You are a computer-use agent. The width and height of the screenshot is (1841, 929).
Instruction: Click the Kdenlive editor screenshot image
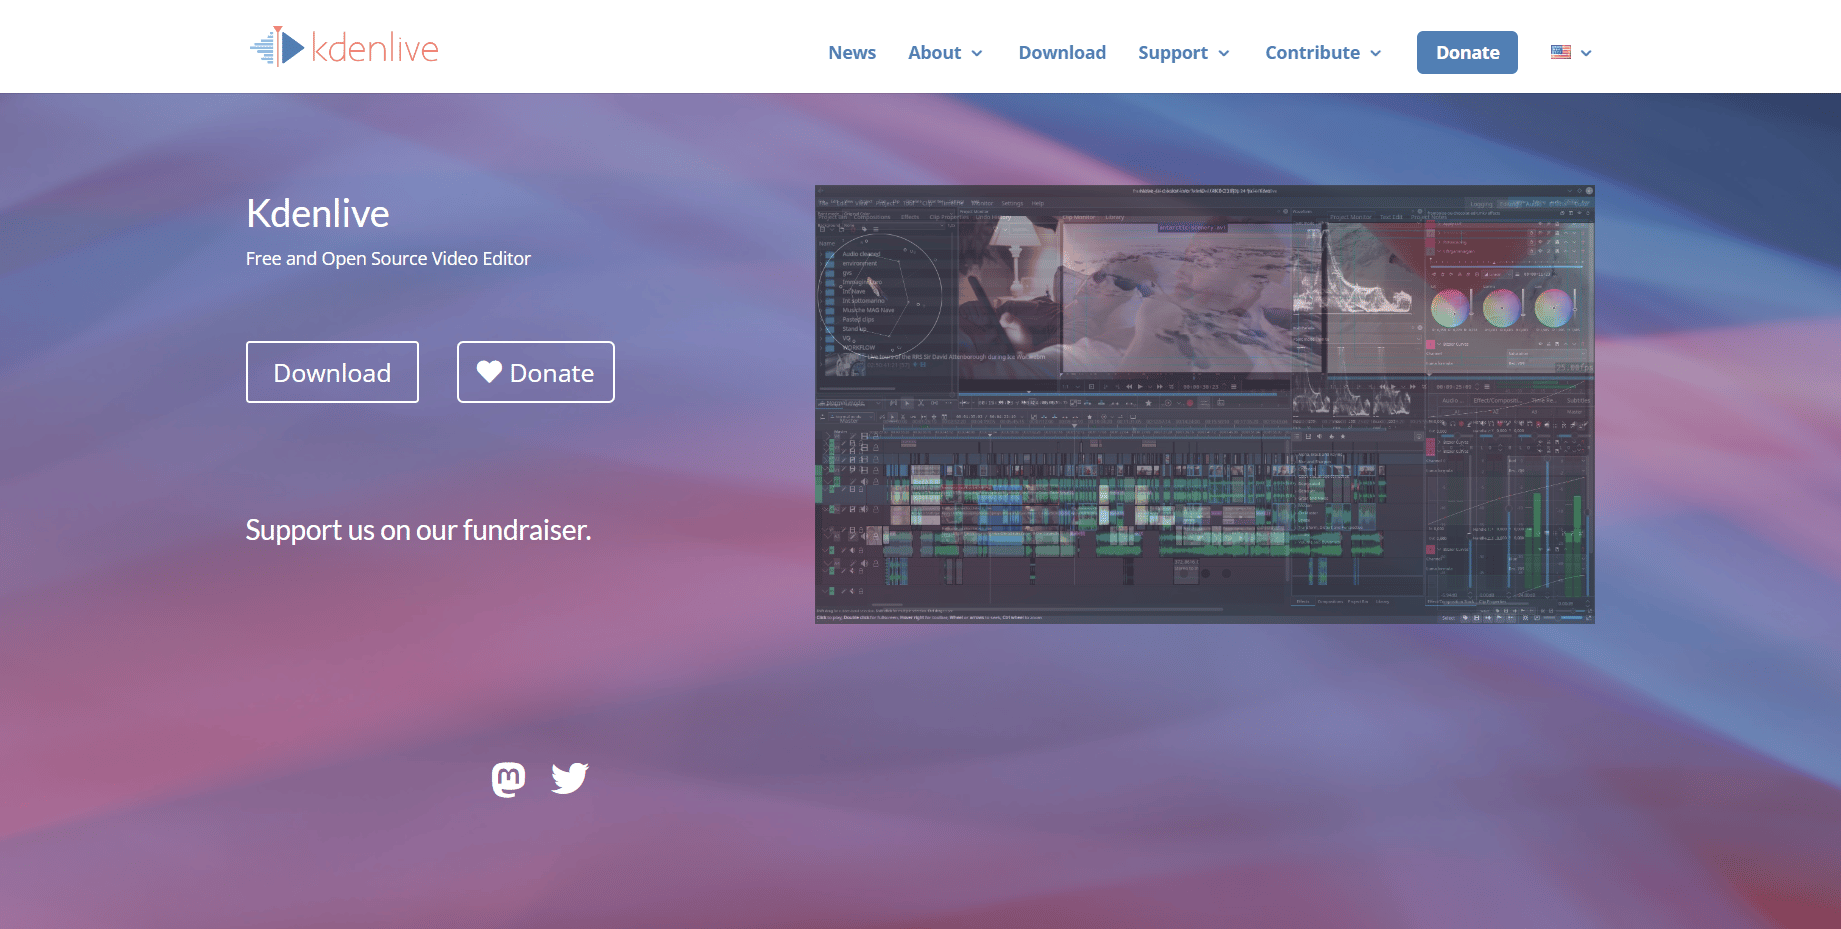[x=1205, y=404]
